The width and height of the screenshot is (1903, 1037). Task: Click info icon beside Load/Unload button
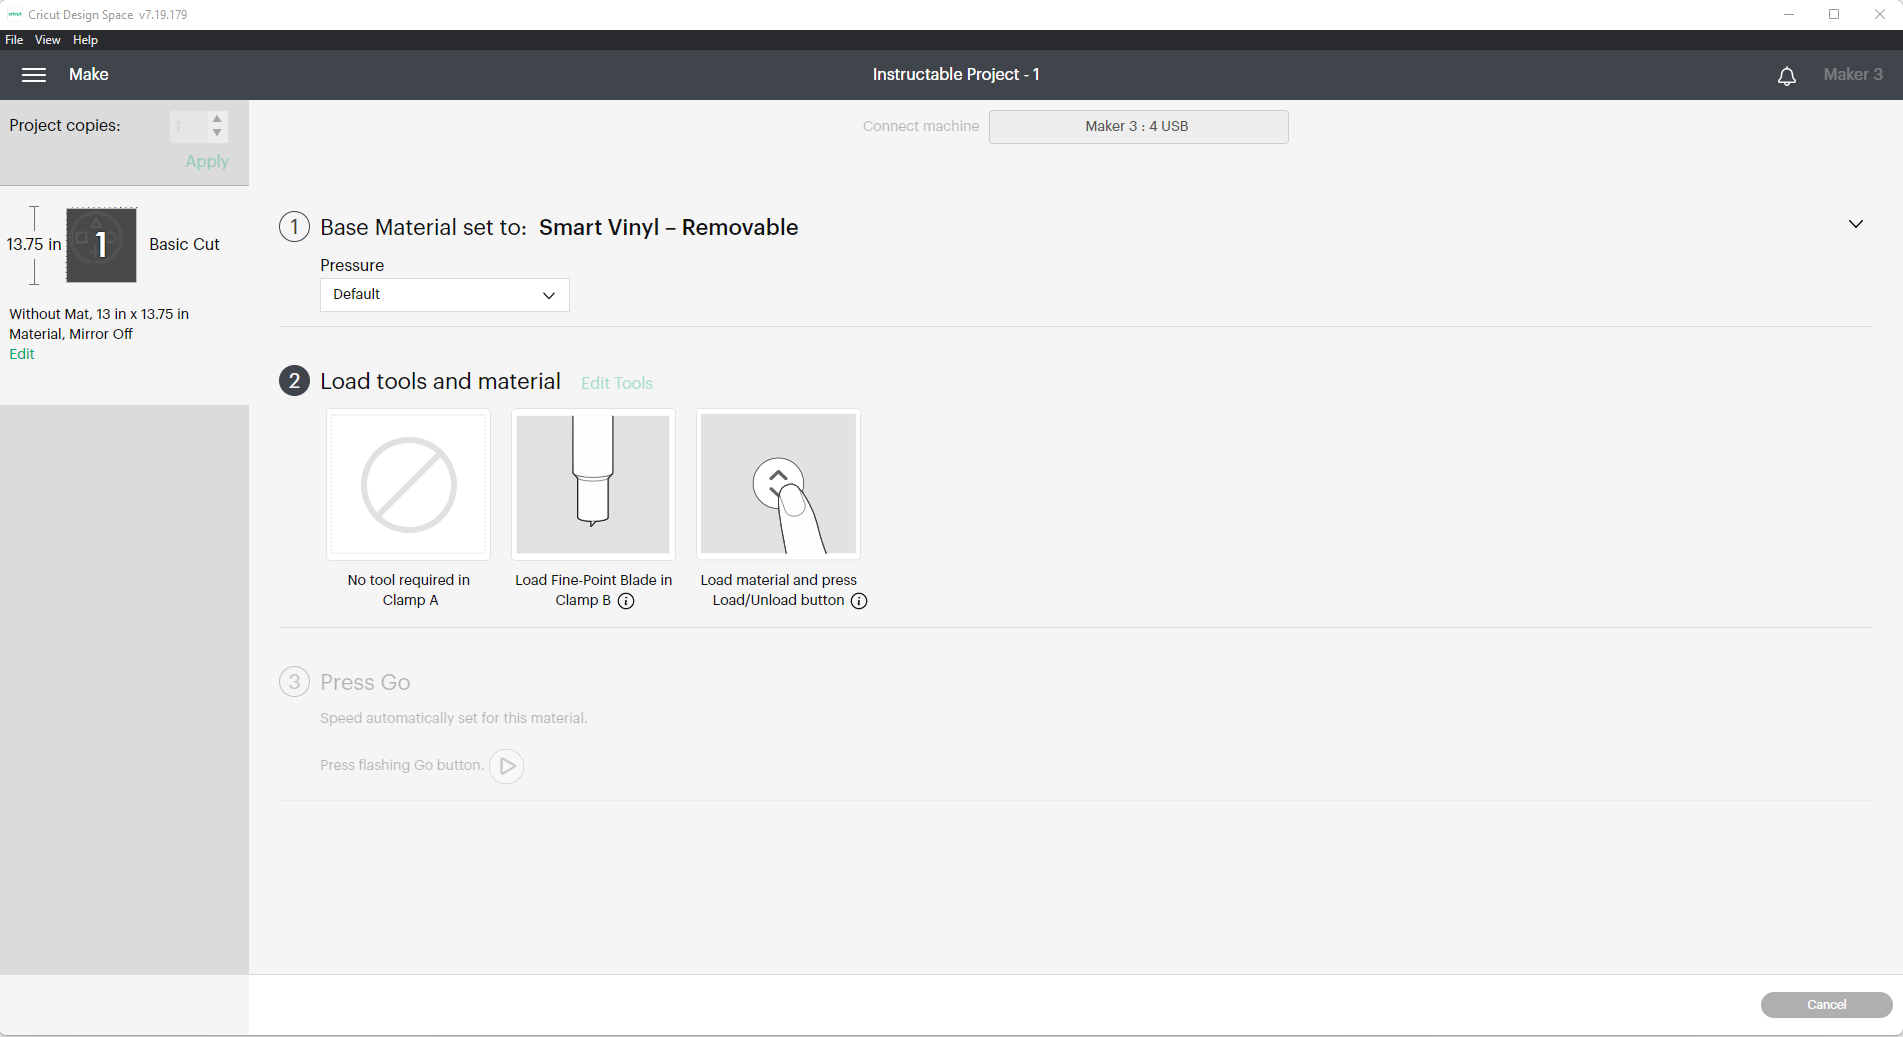click(859, 601)
